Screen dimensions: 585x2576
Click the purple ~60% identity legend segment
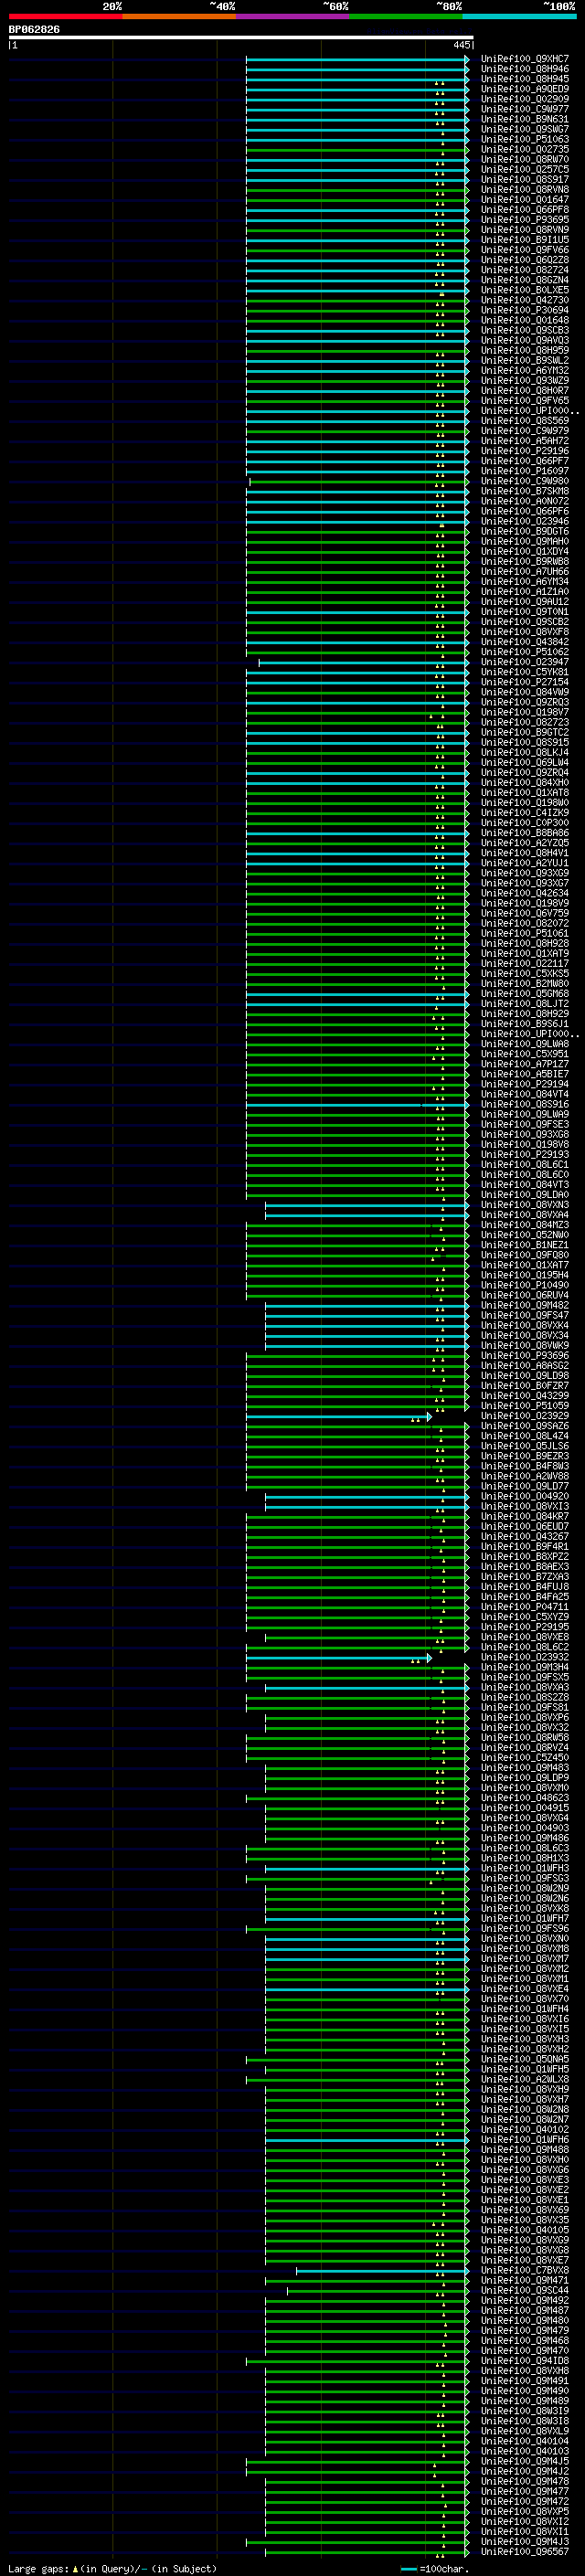coord(292,16)
